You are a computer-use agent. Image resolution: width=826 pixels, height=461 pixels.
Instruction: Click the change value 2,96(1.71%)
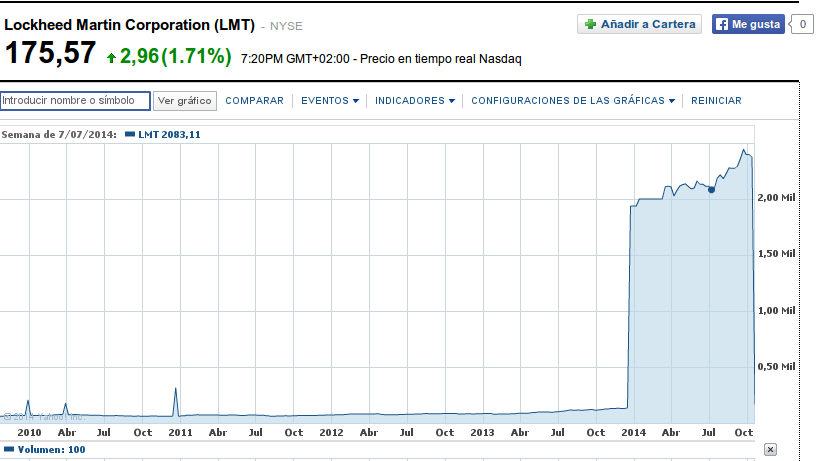[175, 56]
